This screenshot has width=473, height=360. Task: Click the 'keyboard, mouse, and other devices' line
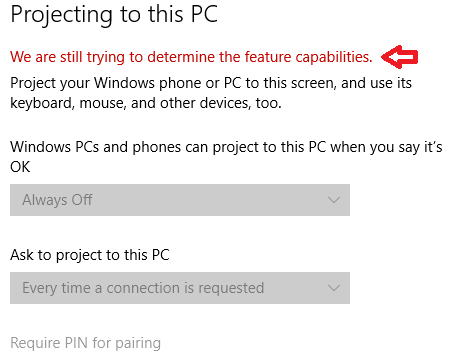[x=146, y=103]
